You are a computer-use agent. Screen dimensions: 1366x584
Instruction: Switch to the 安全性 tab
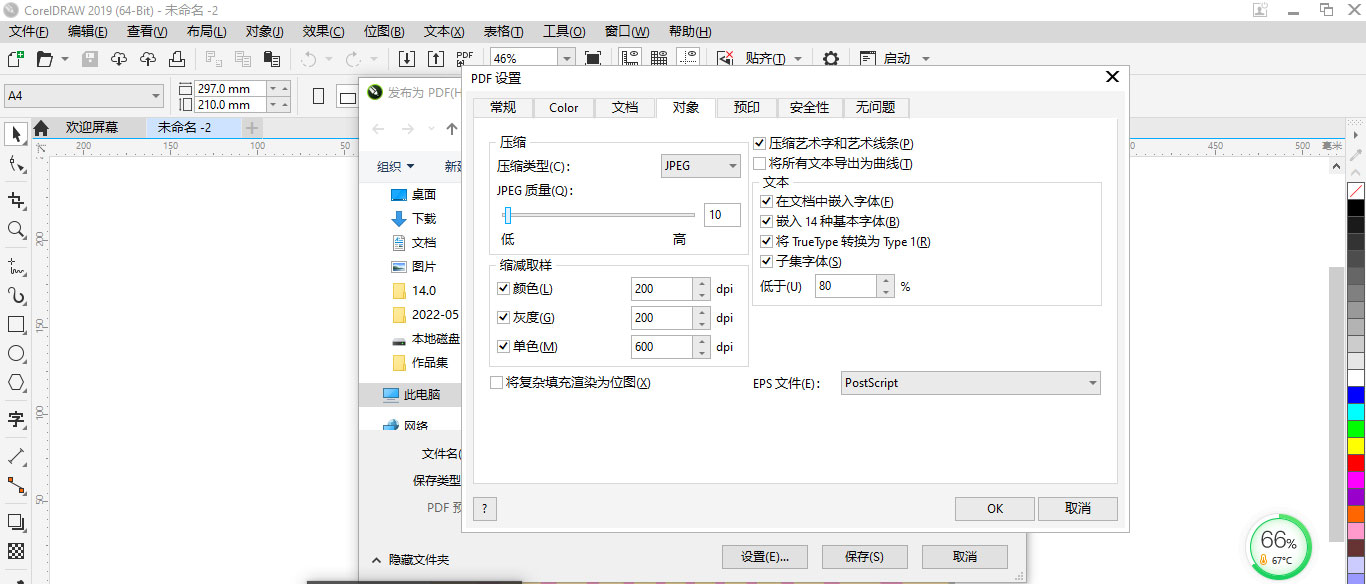809,107
